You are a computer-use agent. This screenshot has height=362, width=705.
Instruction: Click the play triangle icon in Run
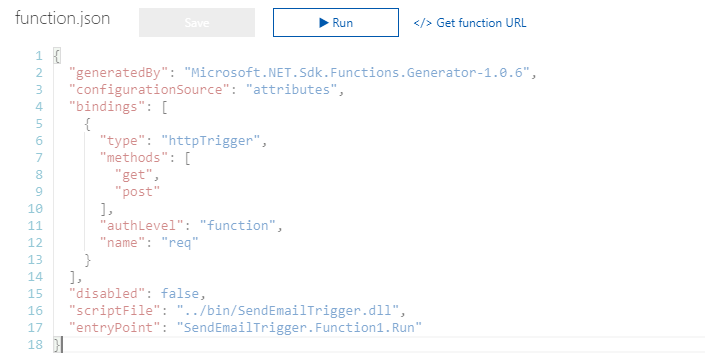[324, 22]
